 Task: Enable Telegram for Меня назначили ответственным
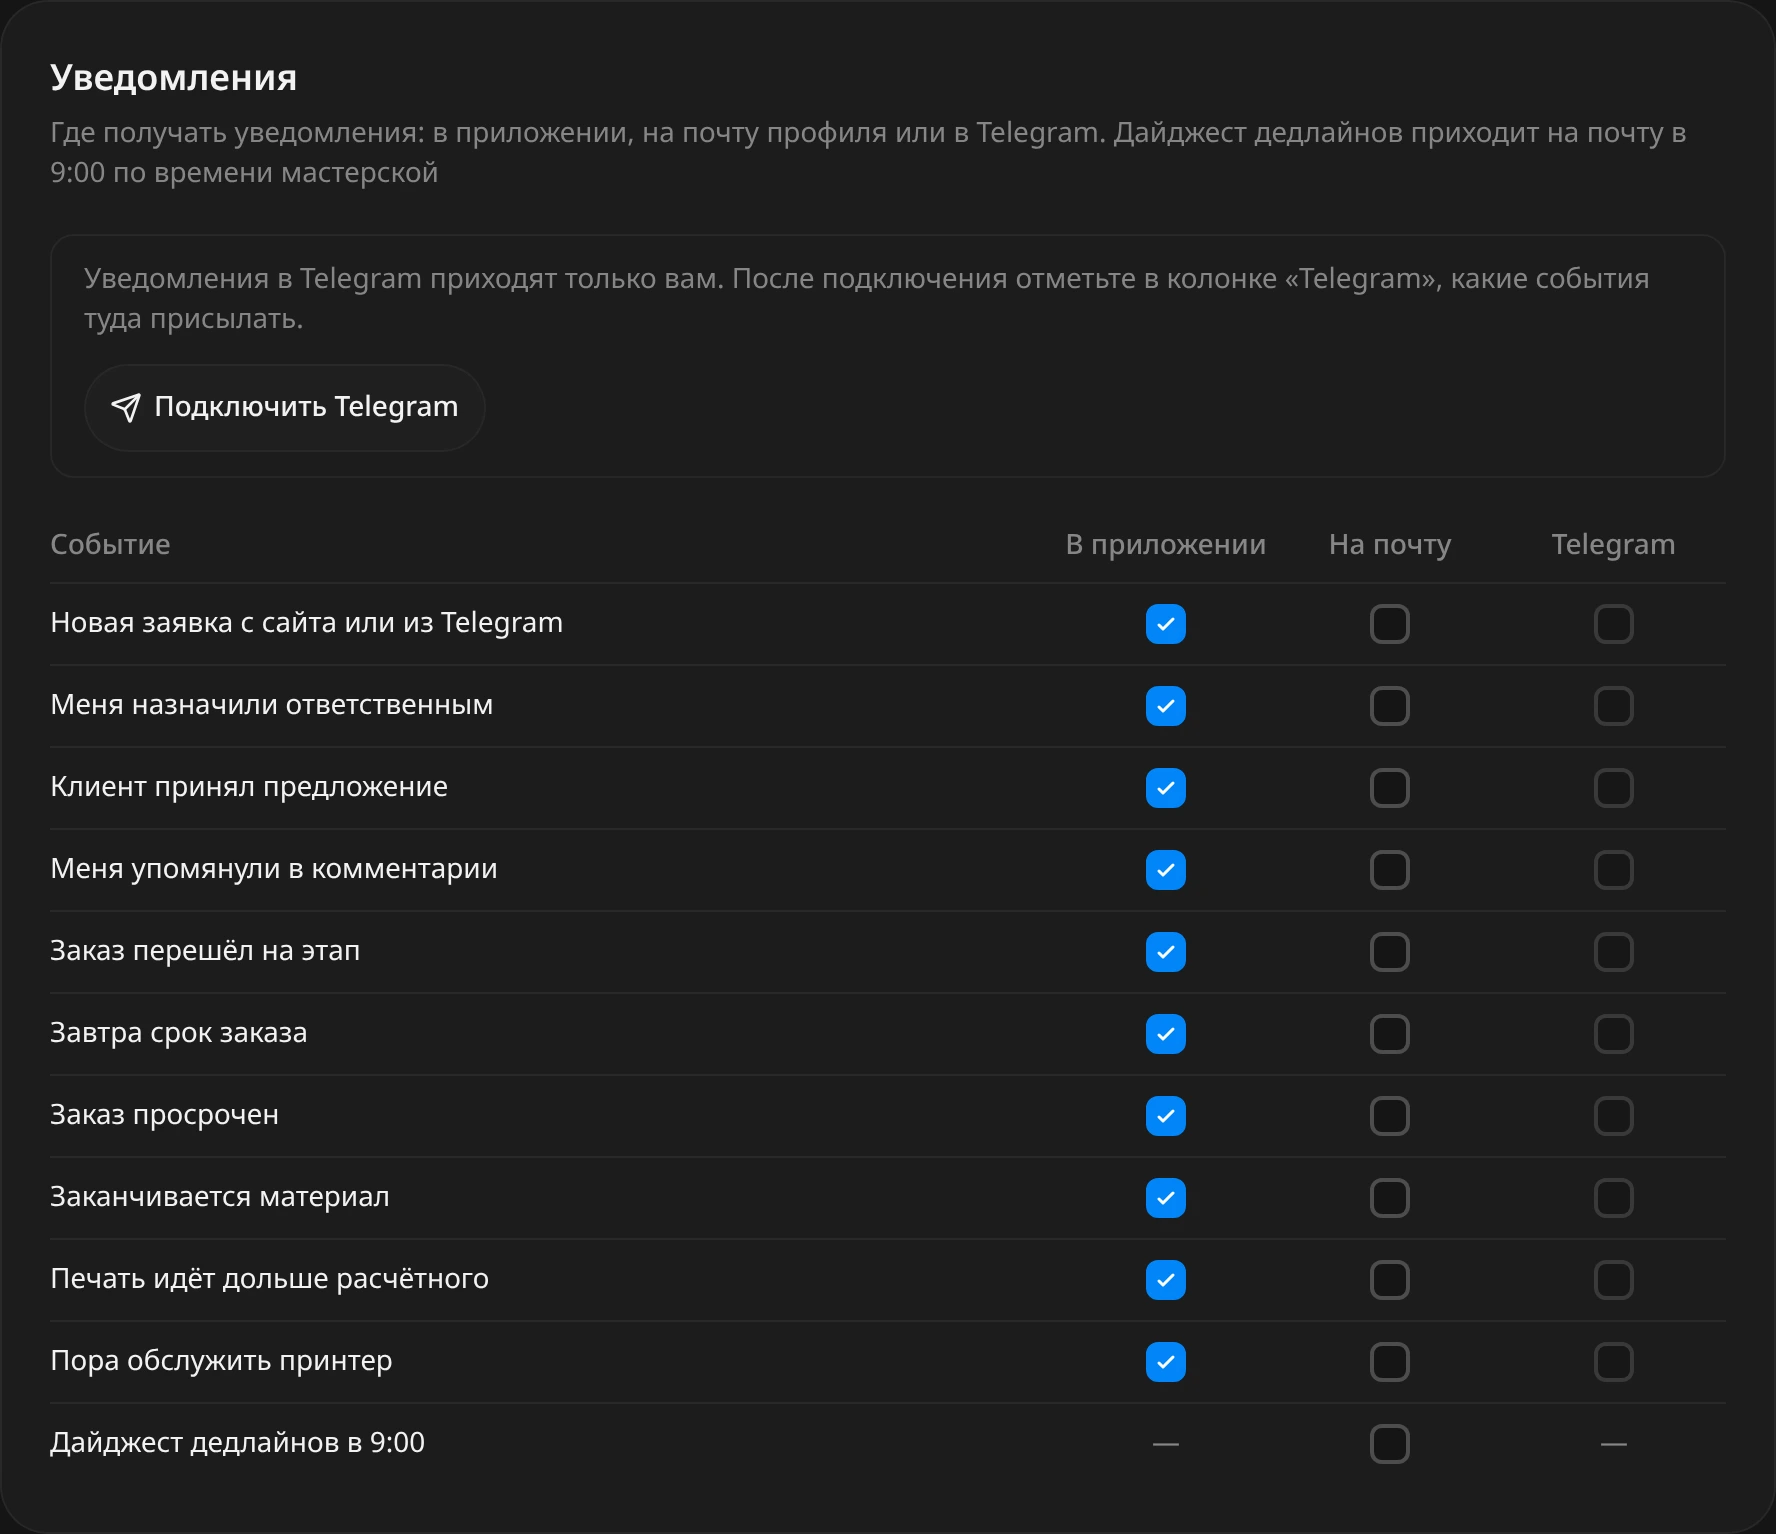[x=1614, y=706]
